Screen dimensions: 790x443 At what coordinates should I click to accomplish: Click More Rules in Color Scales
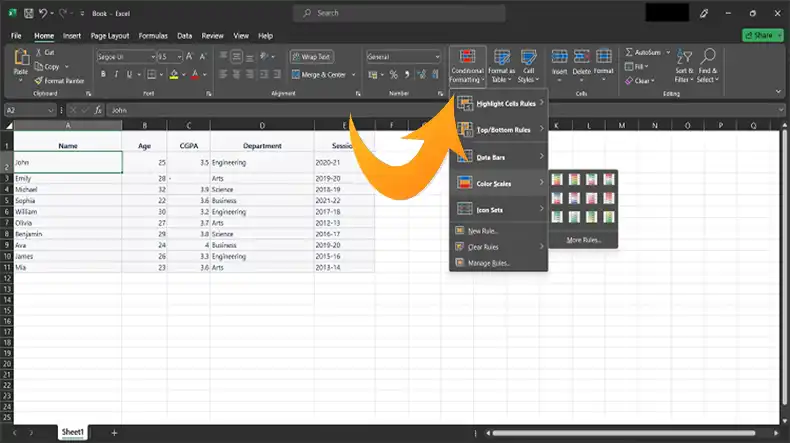tap(583, 240)
